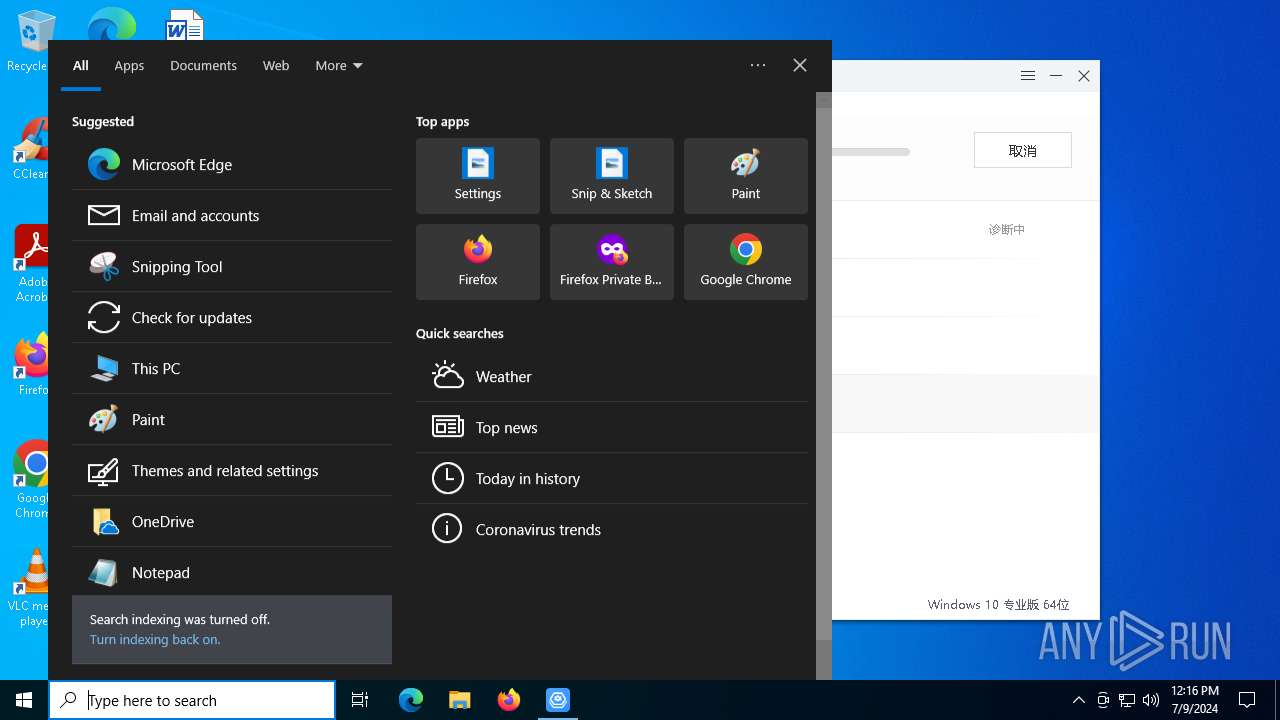Launch Notepad from suggestions

[232, 573]
